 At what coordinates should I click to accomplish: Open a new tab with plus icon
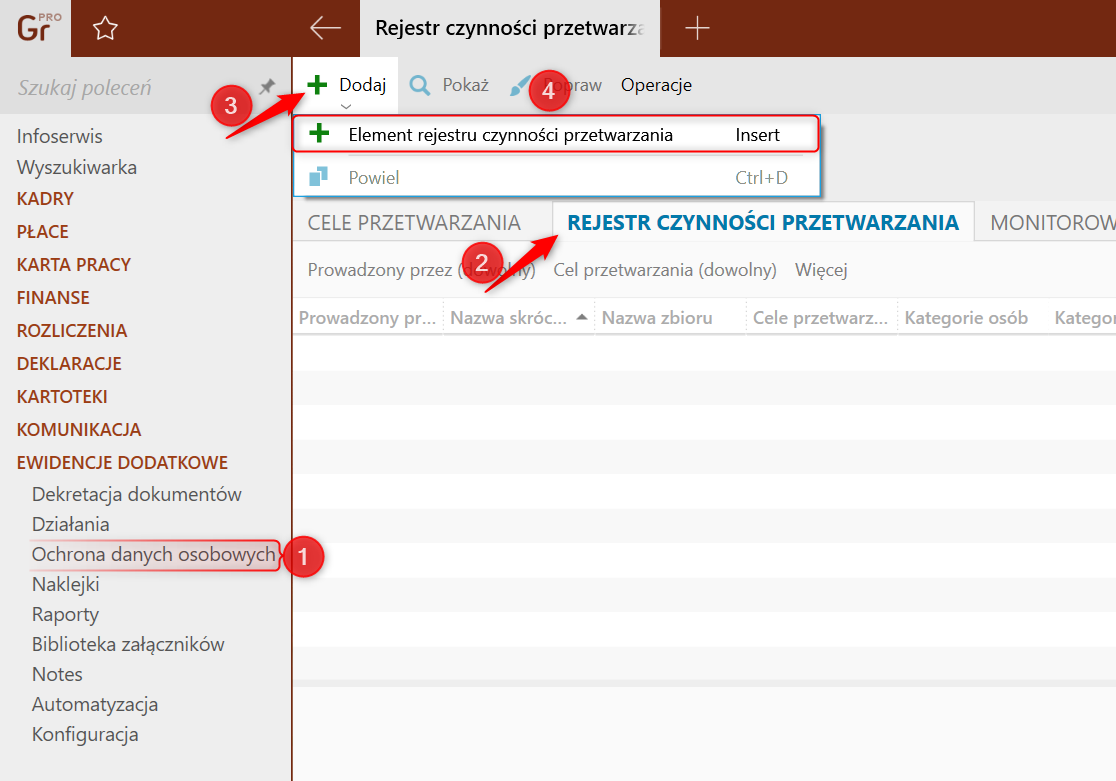(697, 28)
